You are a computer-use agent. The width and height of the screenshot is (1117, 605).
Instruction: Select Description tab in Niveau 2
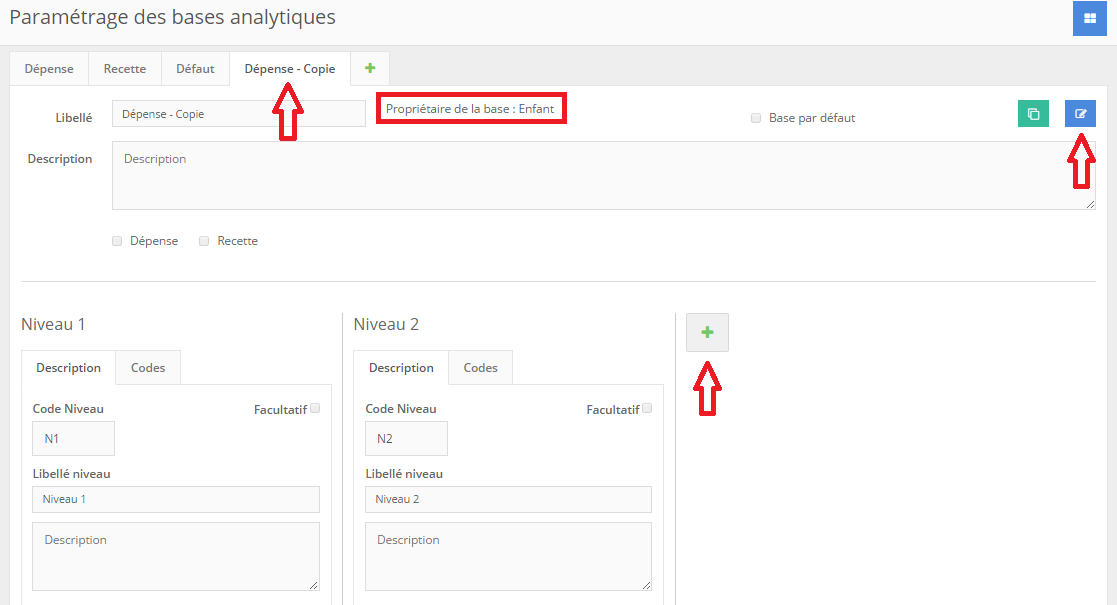(401, 368)
